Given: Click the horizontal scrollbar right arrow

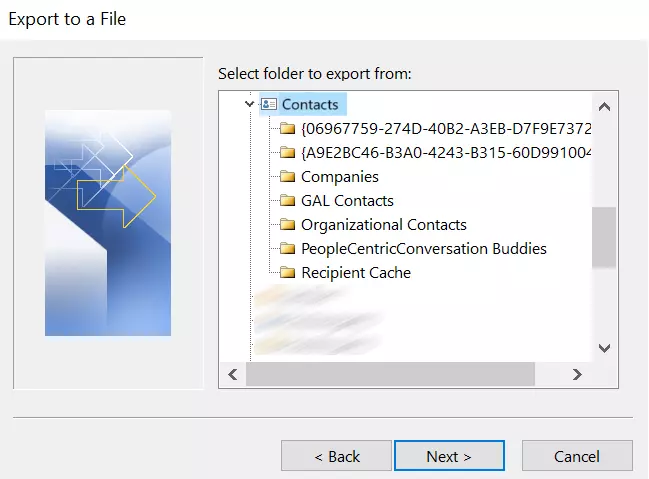Looking at the screenshot, I should 577,374.
